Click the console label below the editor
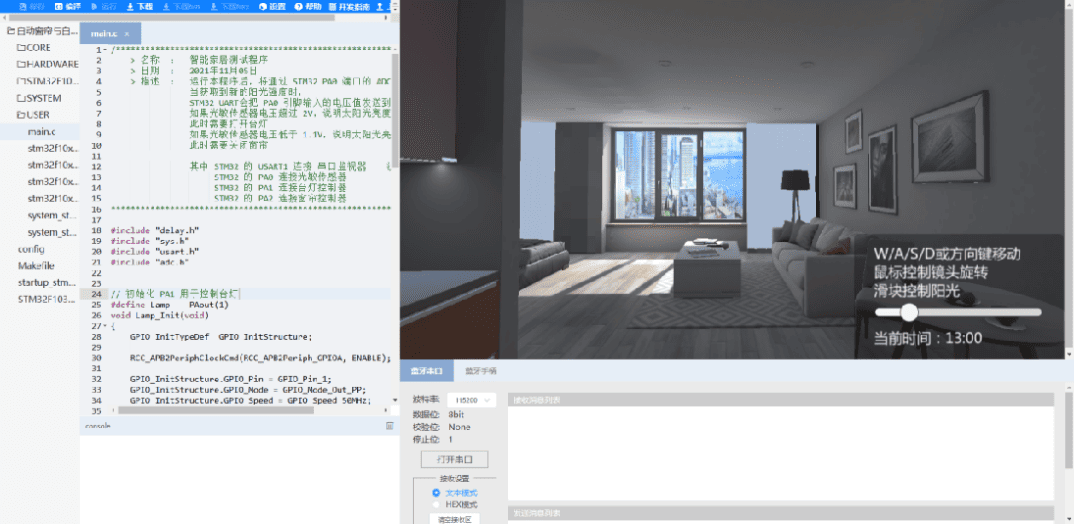 tap(97, 426)
